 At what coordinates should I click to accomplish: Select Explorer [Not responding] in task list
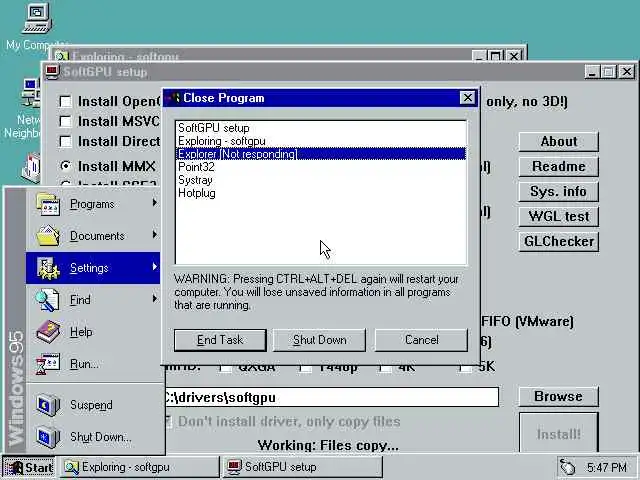click(x=320, y=154)
